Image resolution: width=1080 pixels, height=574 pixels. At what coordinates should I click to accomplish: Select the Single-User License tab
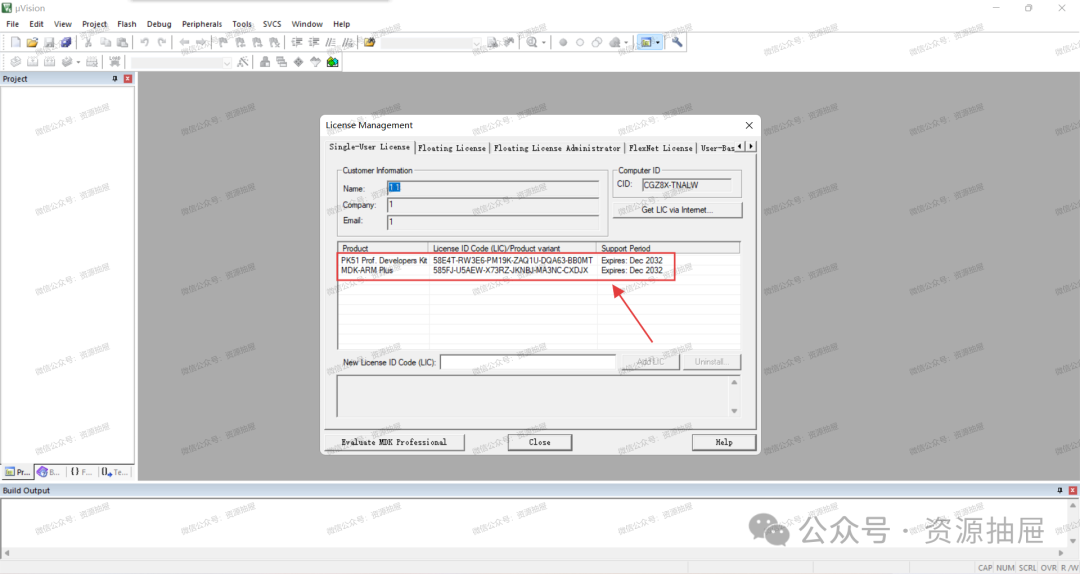tap(369, 147)
